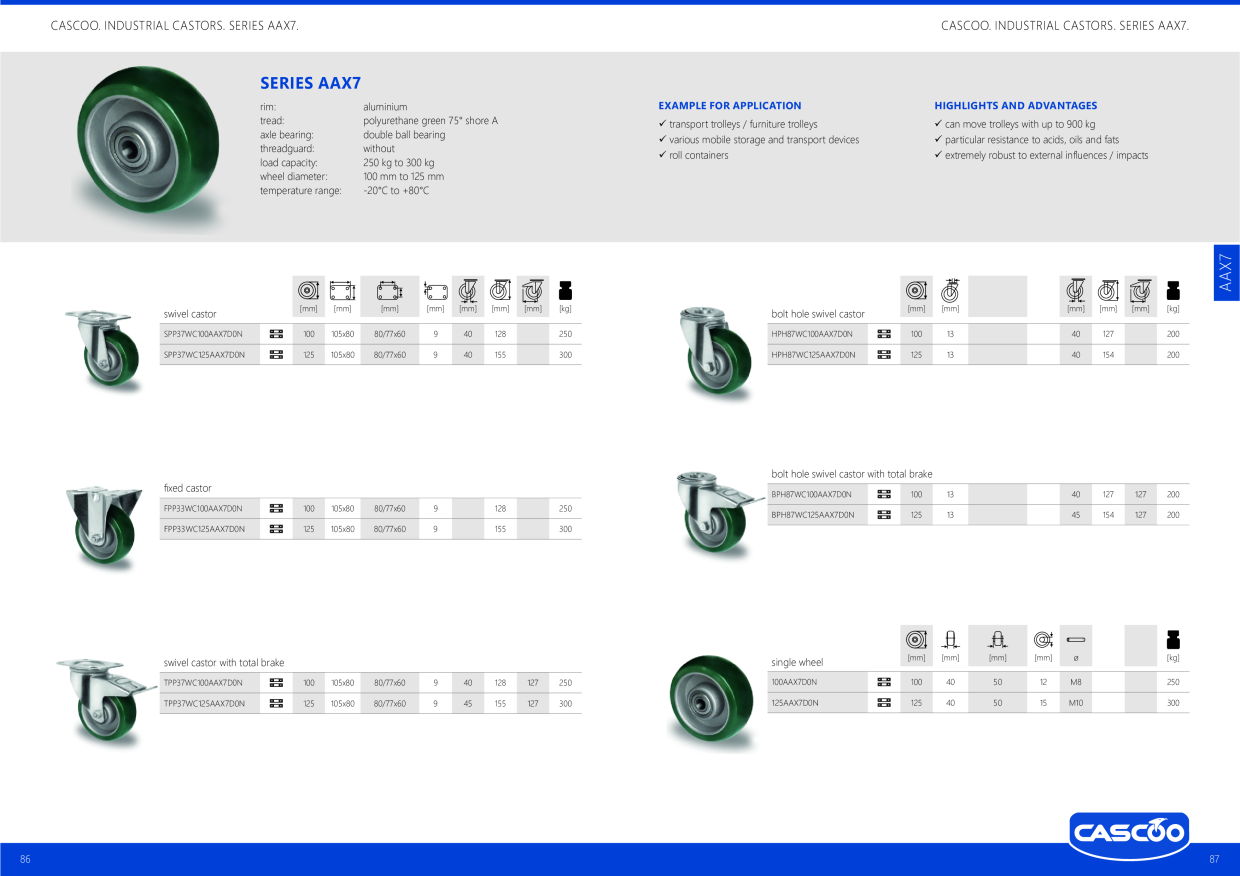Click the axle bolt icon above single wheel table

coord(1076,639)
